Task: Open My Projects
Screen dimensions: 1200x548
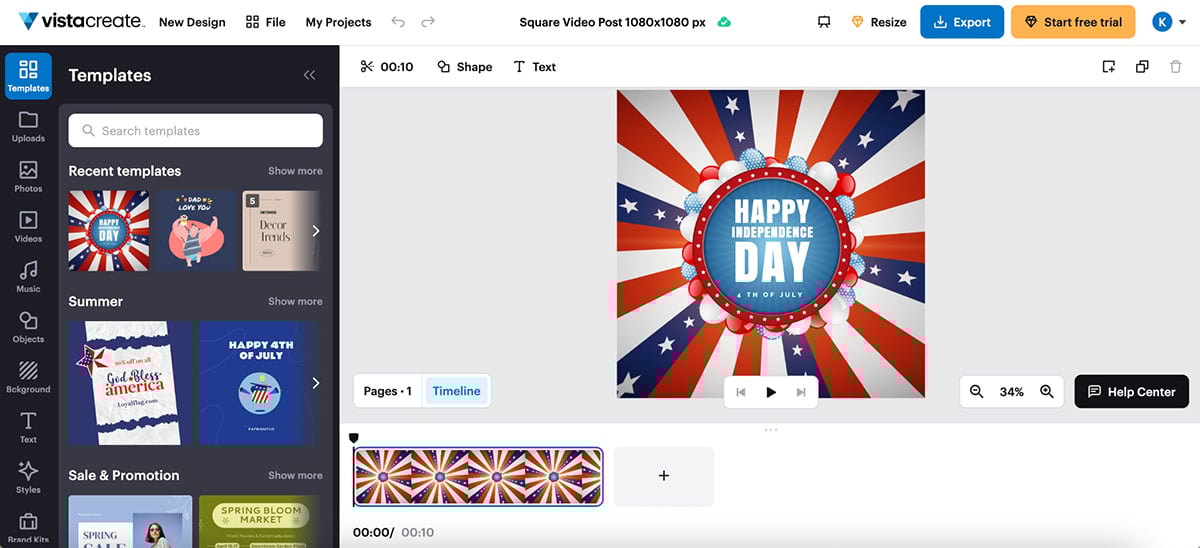Action: [338, 22]
